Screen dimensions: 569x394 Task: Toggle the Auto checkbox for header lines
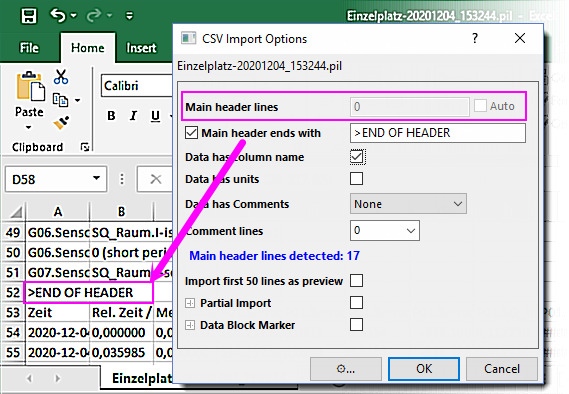tap(480, 106)
